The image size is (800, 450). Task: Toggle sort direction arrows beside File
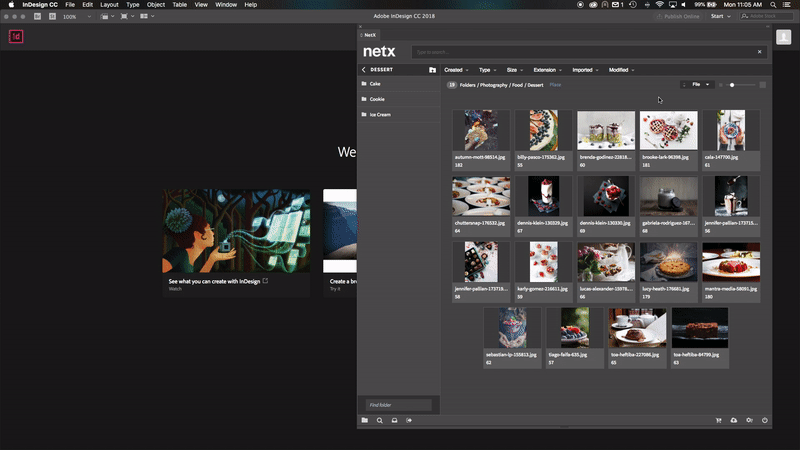pyautogui.click(x=684, y=85)
